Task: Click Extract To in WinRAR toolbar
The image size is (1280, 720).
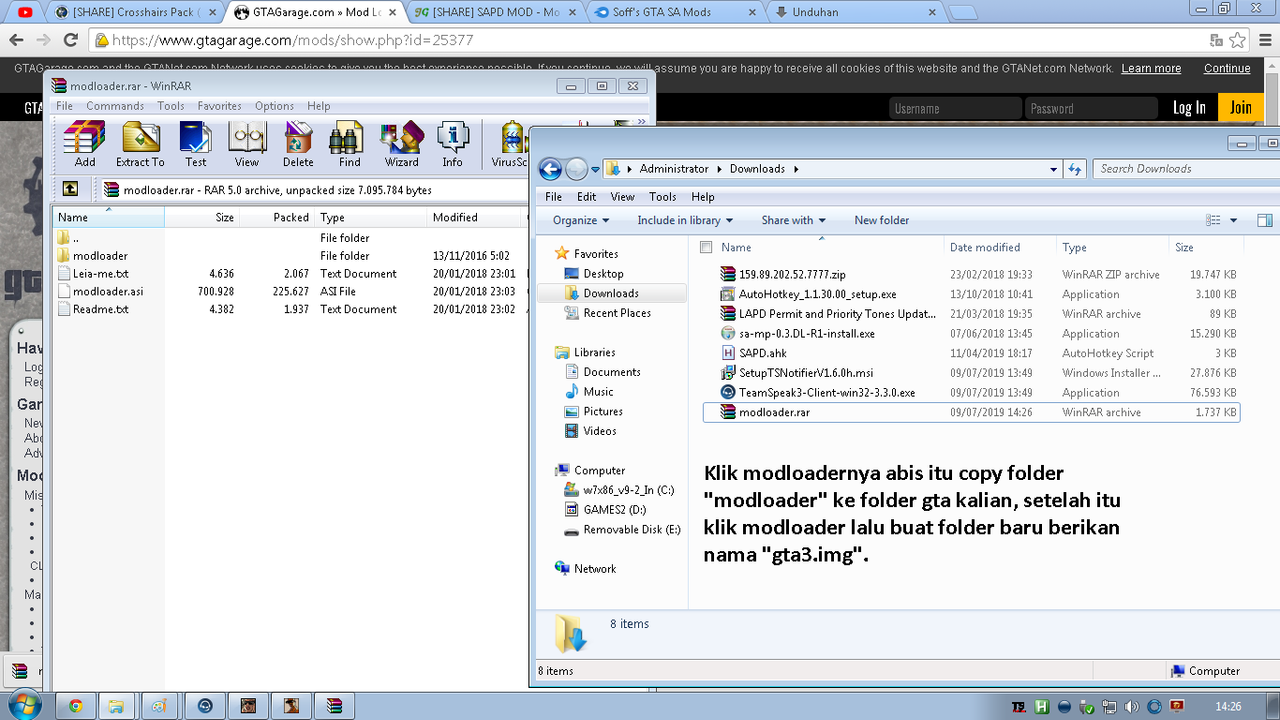Action: 140,145
